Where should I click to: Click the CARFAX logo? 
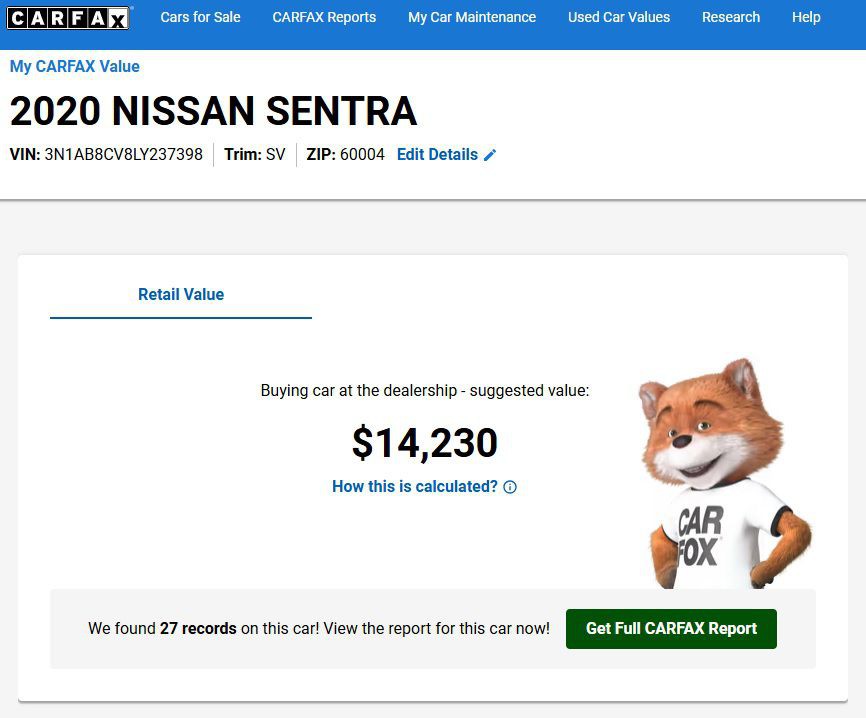coord(67,17)
